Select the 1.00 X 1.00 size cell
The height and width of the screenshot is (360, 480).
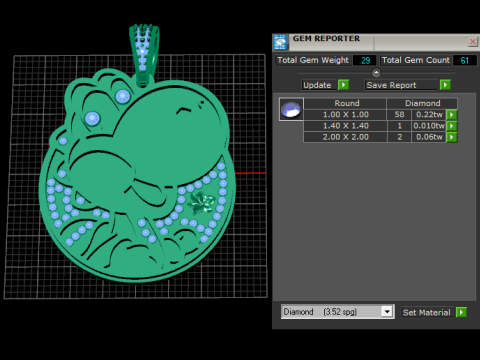tap(345, 115)
